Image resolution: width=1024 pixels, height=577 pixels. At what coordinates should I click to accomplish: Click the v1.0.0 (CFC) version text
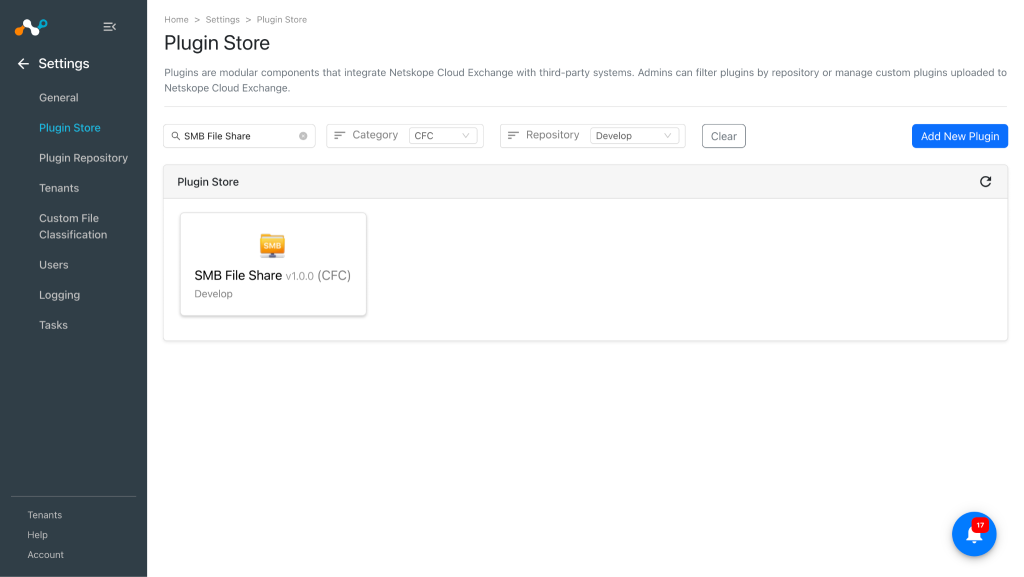(318, 275)
